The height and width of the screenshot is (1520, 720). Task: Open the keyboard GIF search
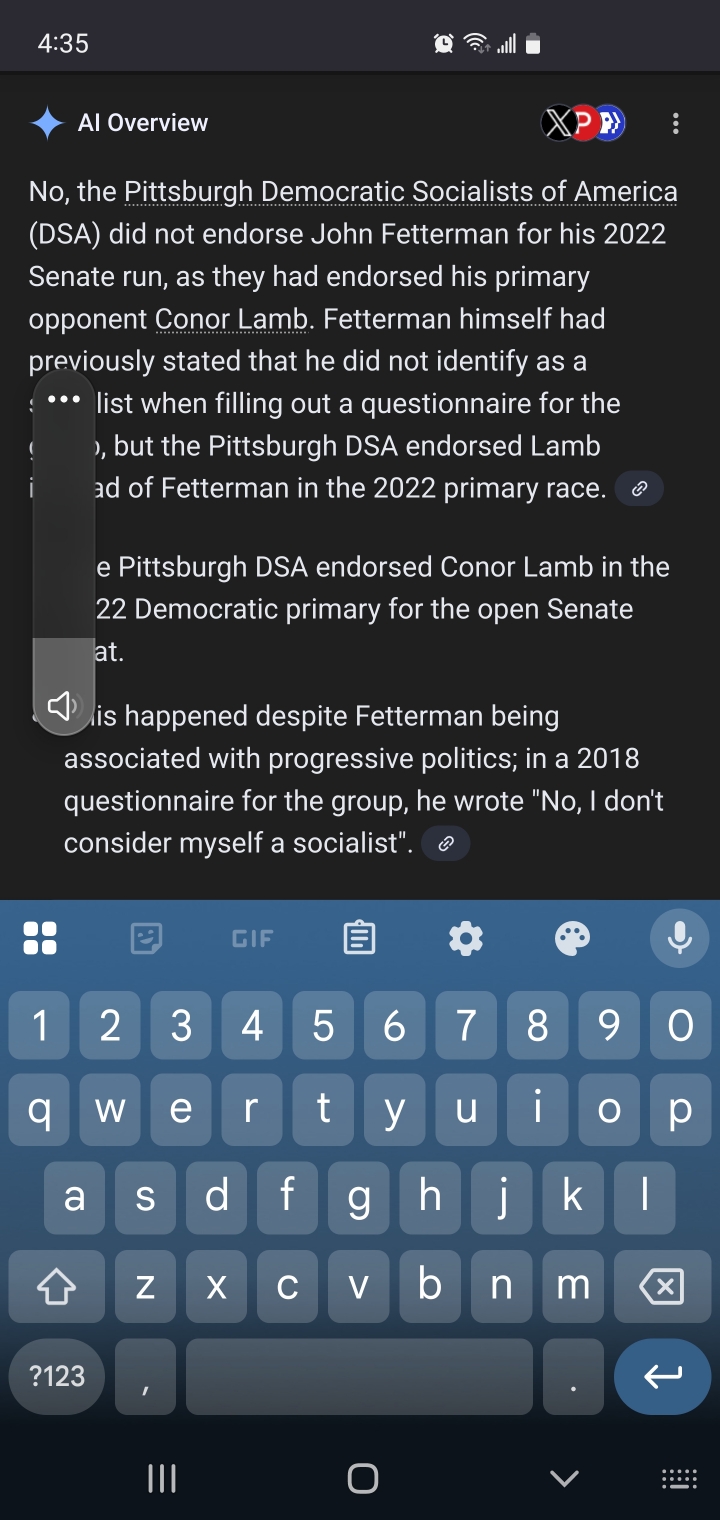pos(252,938)
